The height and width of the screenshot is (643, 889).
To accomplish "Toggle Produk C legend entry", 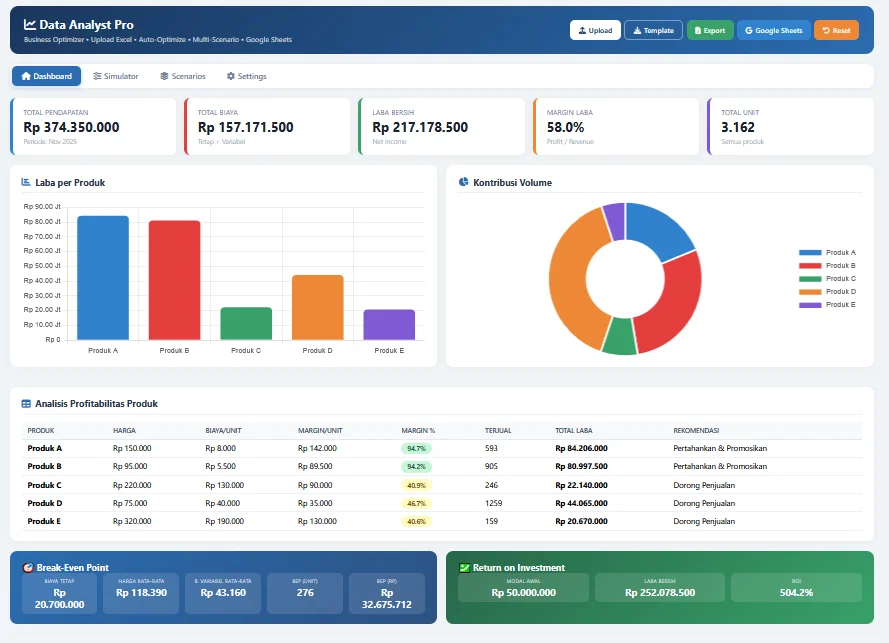I will pos(827,278).
